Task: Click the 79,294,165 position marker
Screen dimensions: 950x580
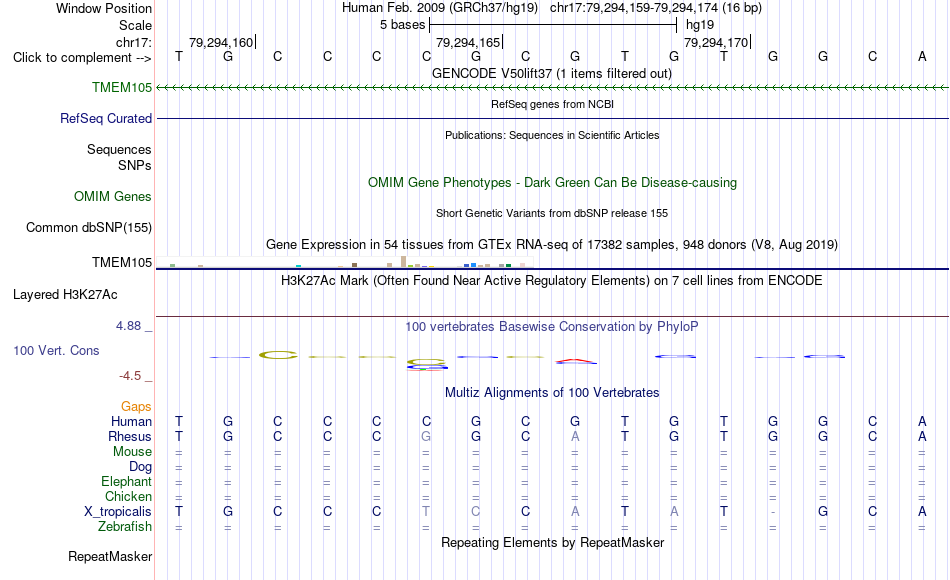Action: click(469, 42)
